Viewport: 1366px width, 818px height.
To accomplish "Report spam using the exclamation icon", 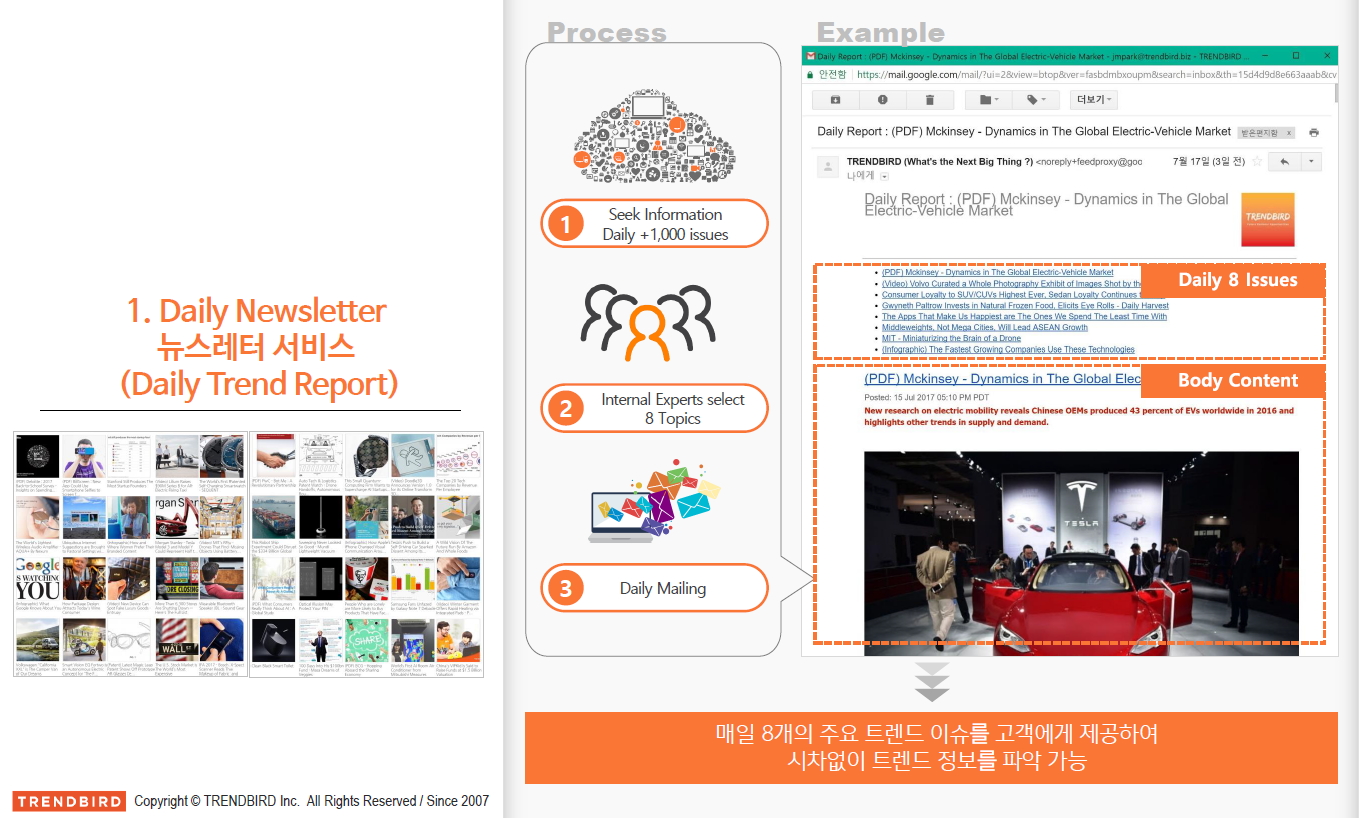I will pos(883,100).
